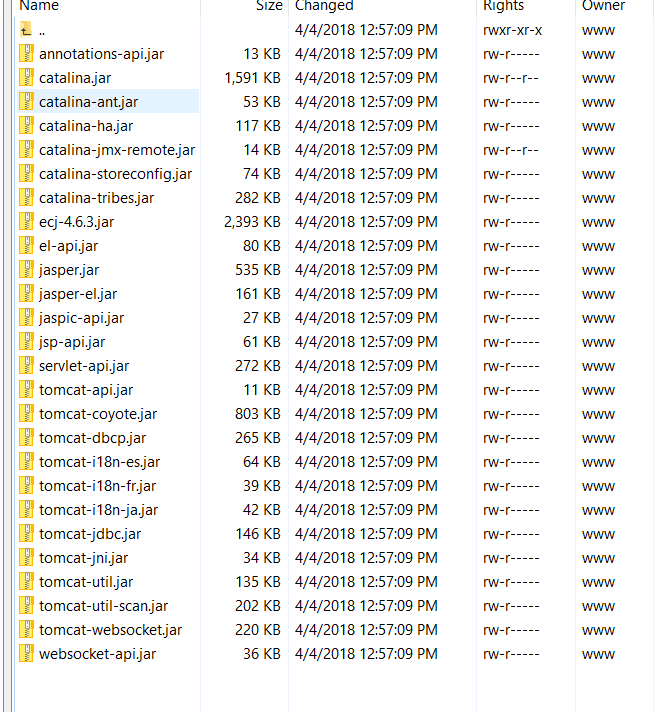Sort files by the Size column header
Screen dimensions: 669x712
(269, 5)
